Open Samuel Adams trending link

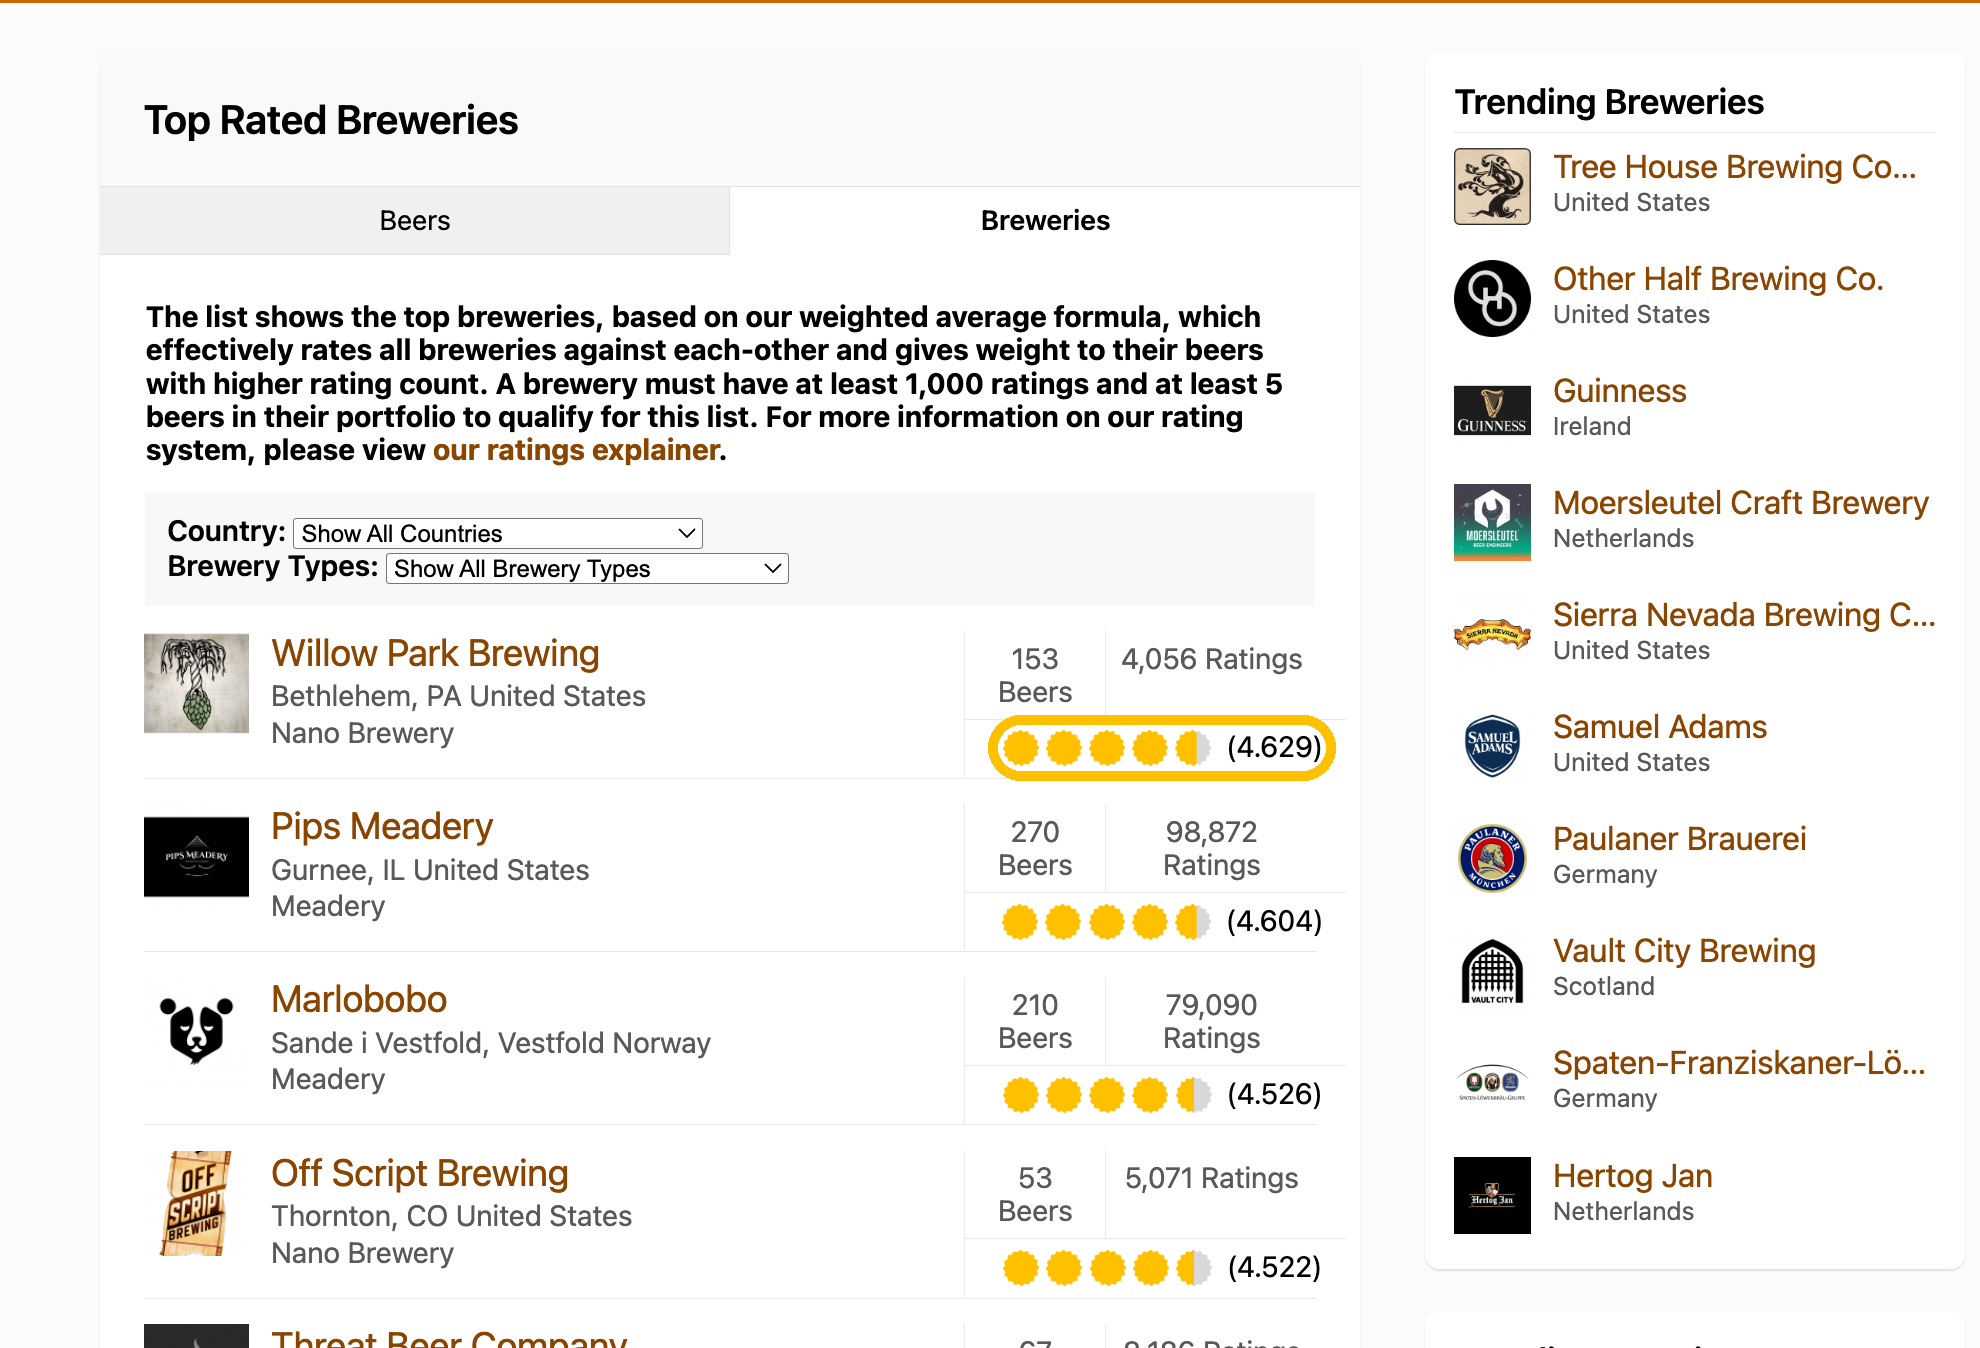pyautogui.click(x=1660, y=727)
